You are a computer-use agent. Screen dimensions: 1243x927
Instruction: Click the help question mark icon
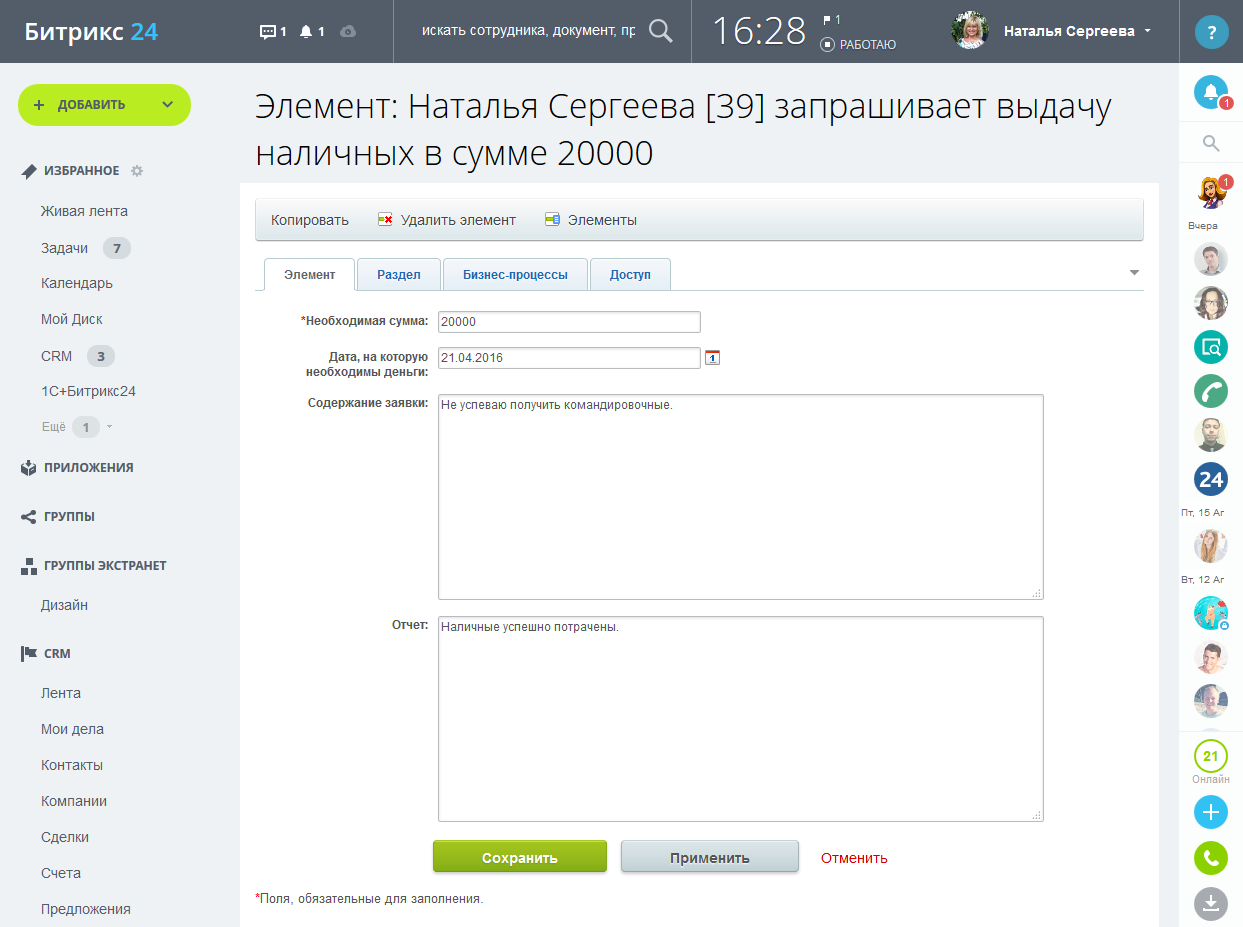point(1211,32)
